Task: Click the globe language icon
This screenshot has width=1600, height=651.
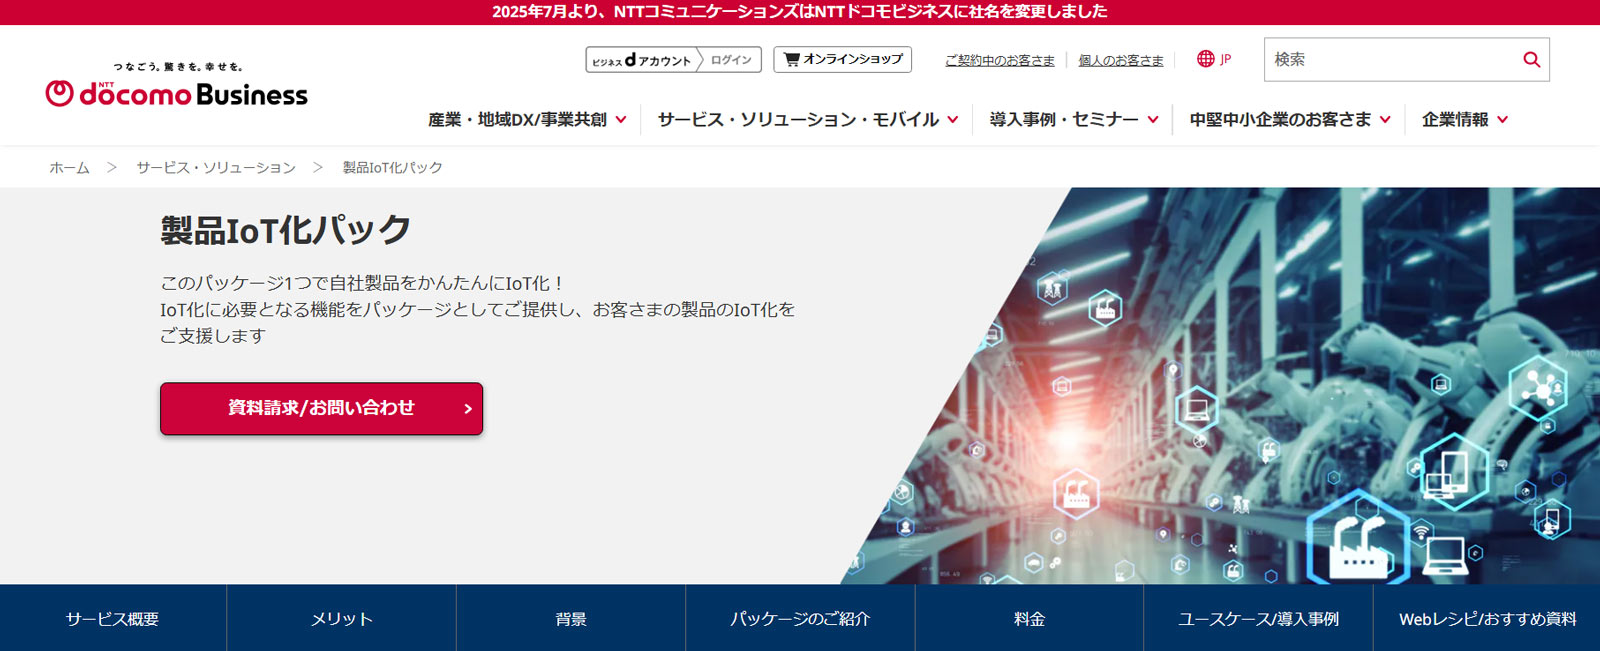Action: 1205,59
